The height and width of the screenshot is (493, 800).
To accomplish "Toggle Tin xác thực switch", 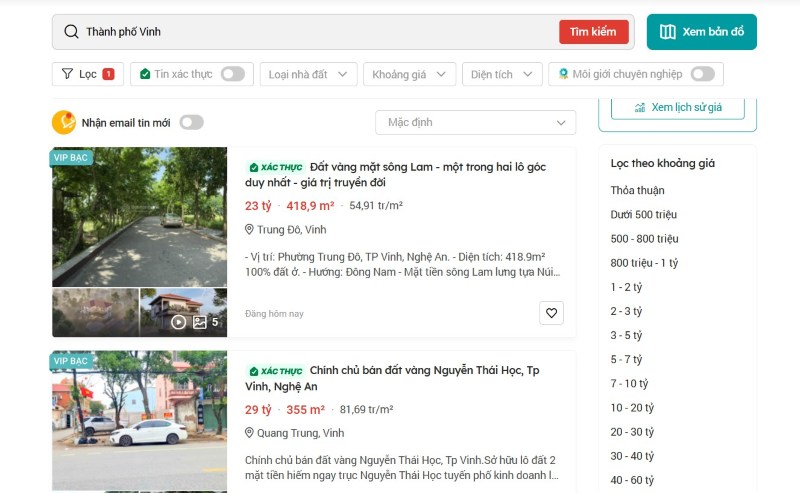I will tap(233, 74).
